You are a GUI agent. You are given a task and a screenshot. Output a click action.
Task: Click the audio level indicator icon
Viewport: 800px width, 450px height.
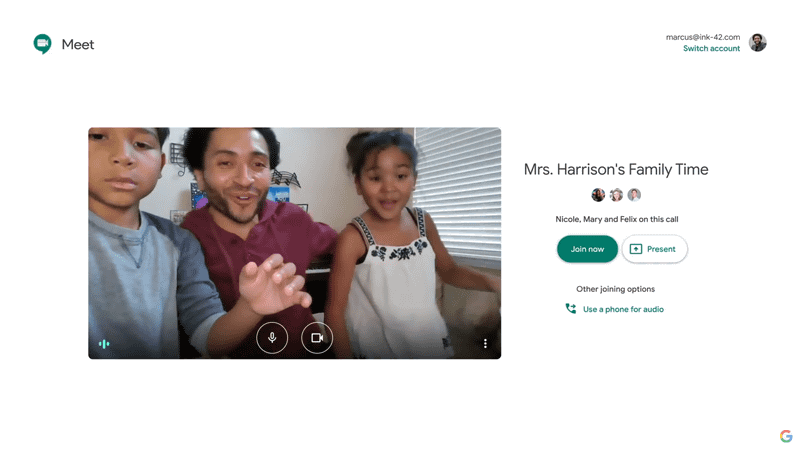pos(104,344)
